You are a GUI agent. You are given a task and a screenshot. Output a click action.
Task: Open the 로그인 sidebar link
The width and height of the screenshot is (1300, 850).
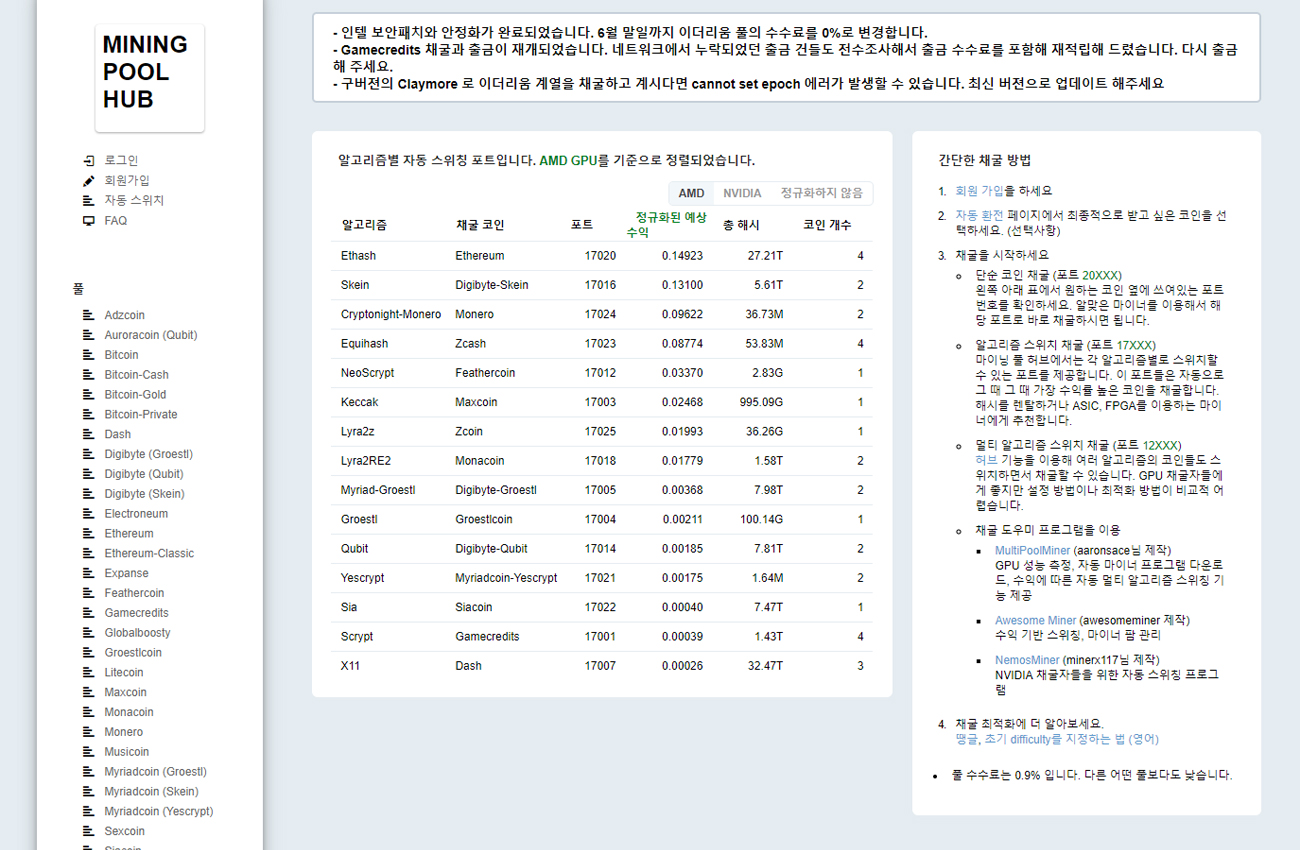[121, 160]
